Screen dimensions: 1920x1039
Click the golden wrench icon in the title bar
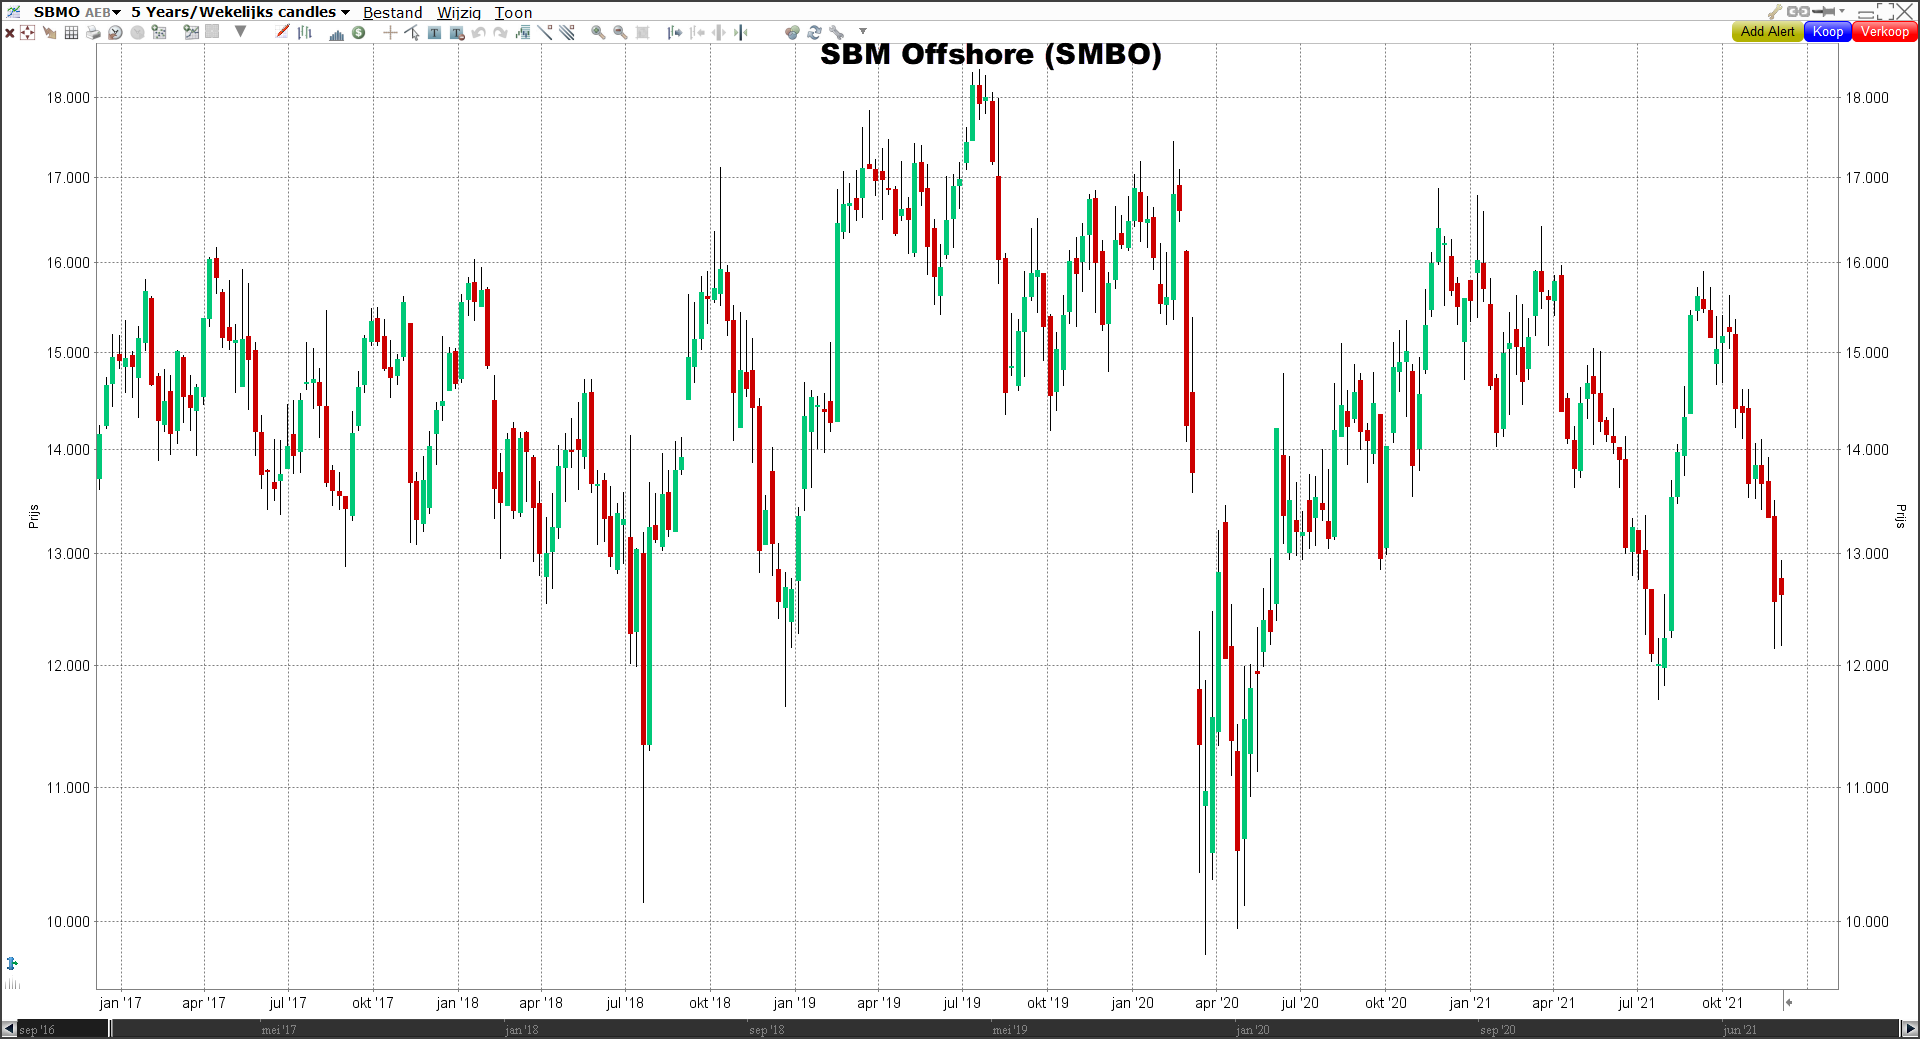(1775, 12)
